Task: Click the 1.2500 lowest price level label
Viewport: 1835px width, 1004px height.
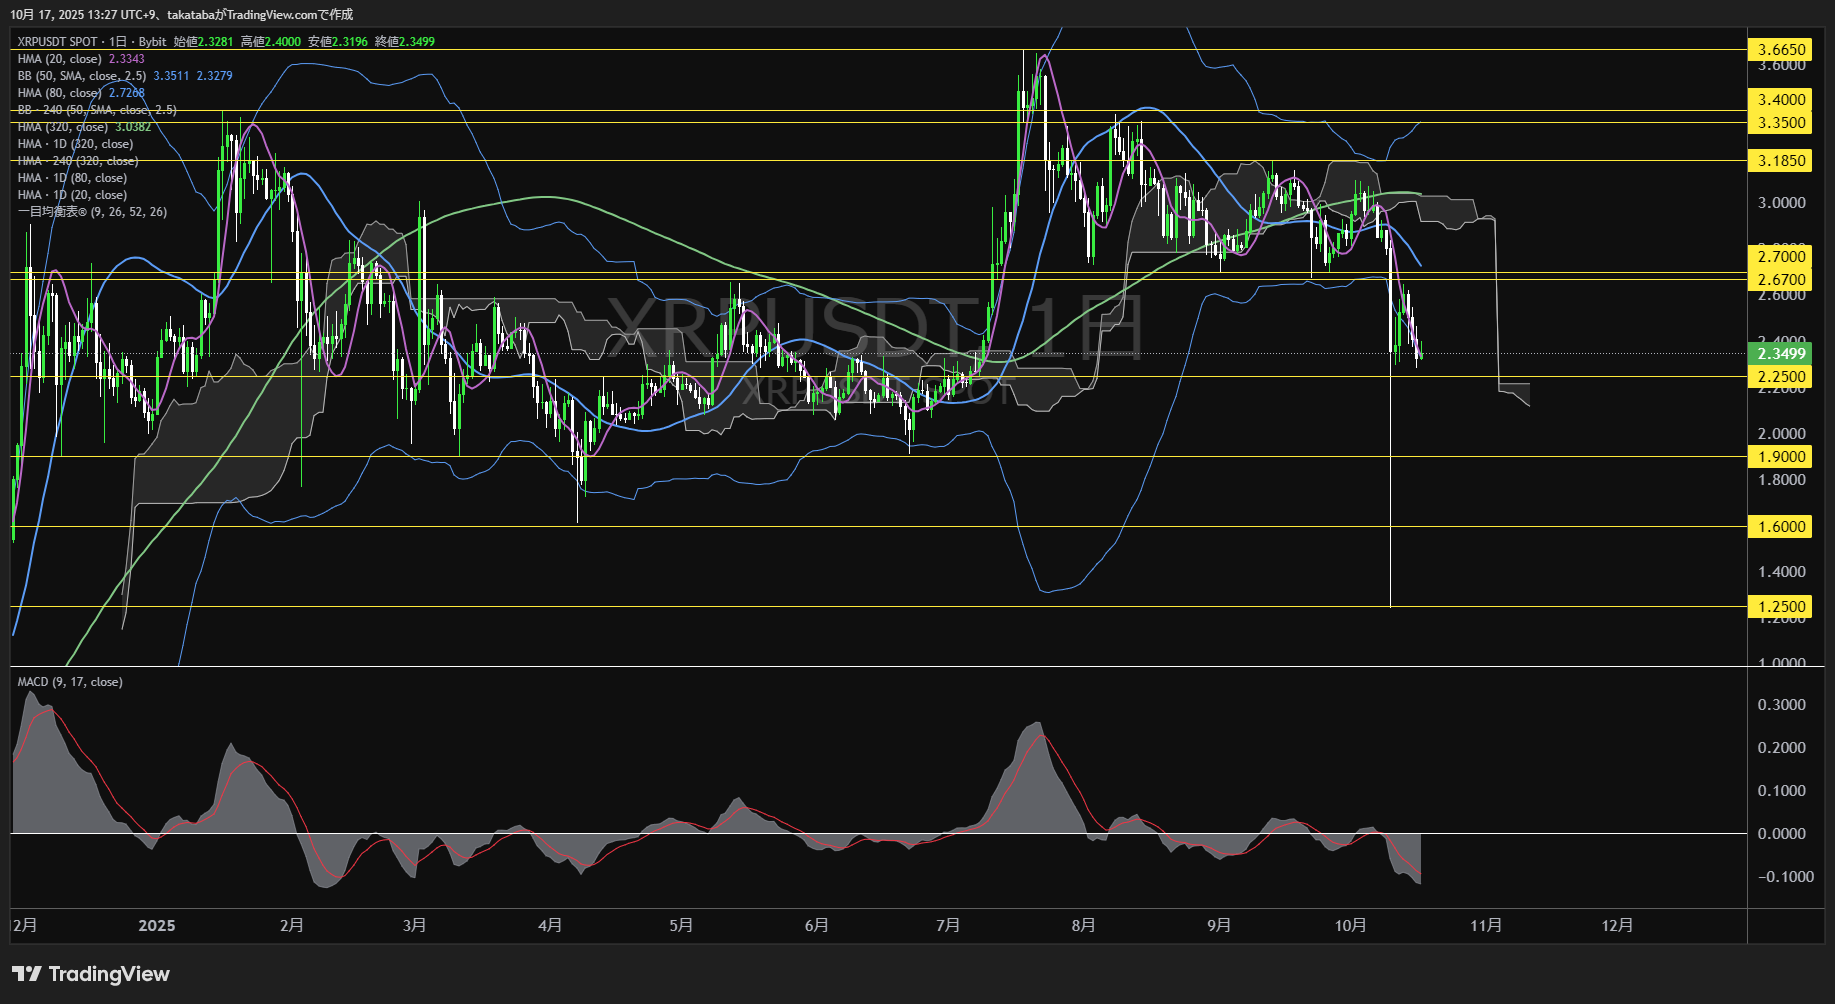Action: (x=1781, y=607)
